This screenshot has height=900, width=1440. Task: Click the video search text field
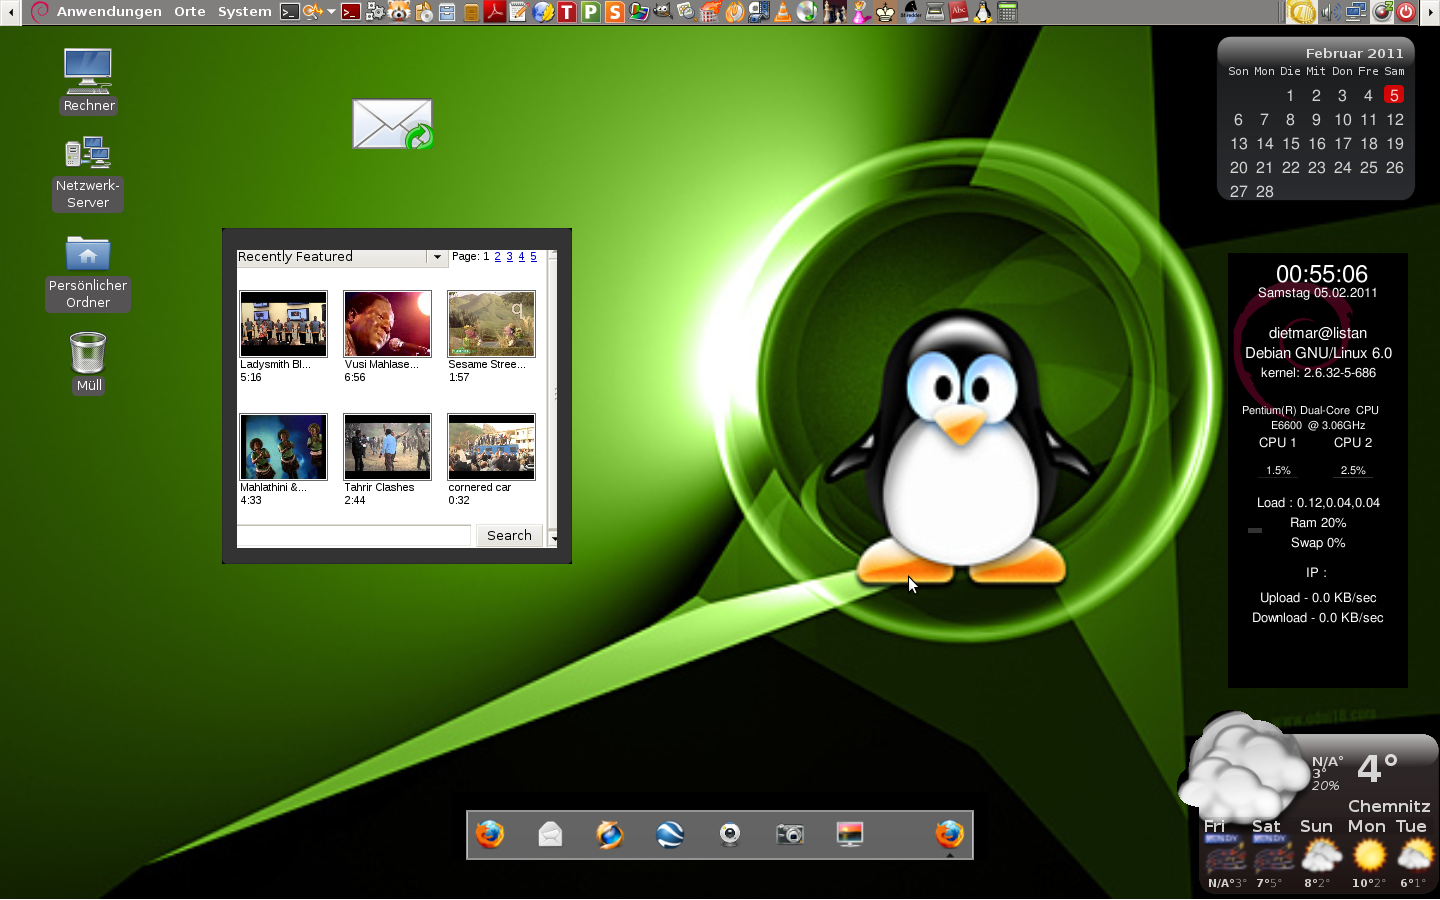coord(354,536)
